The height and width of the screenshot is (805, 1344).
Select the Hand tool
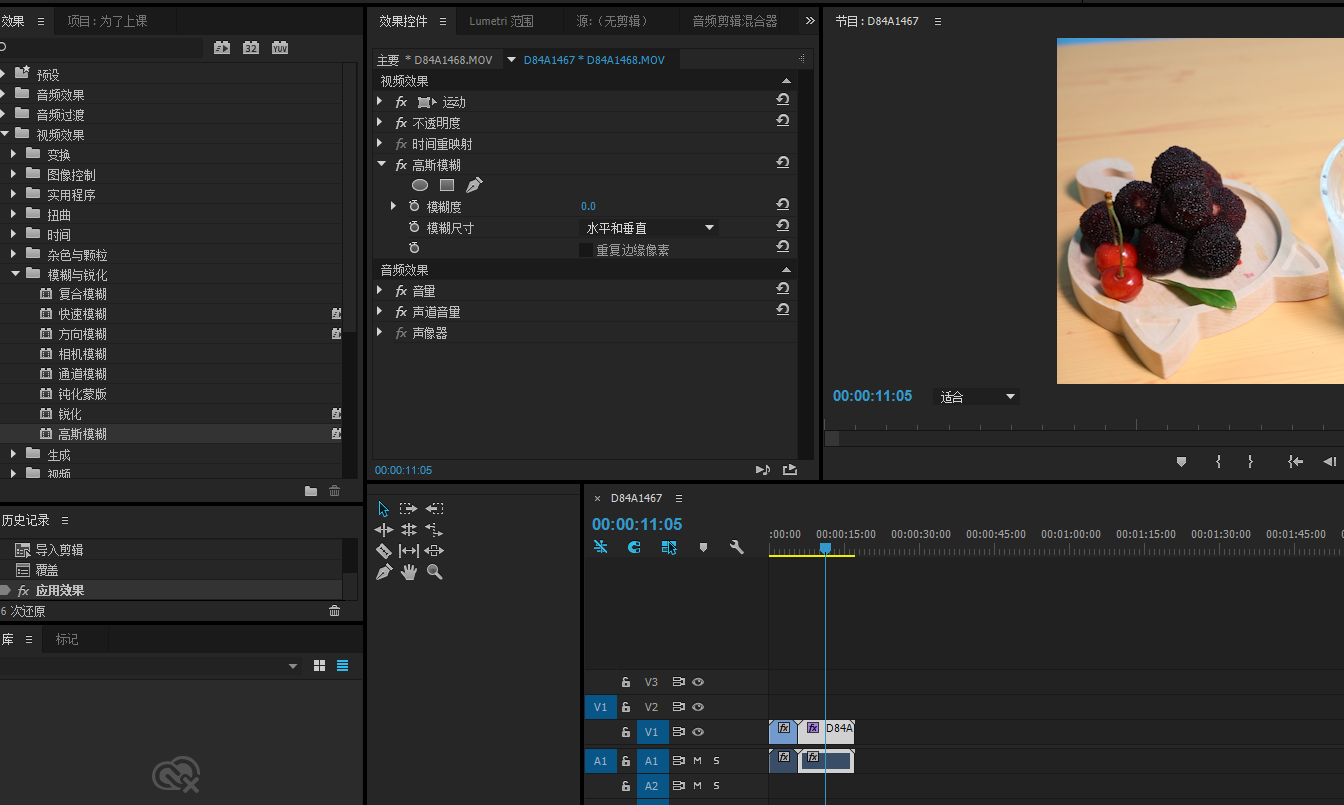click(409, 572)
